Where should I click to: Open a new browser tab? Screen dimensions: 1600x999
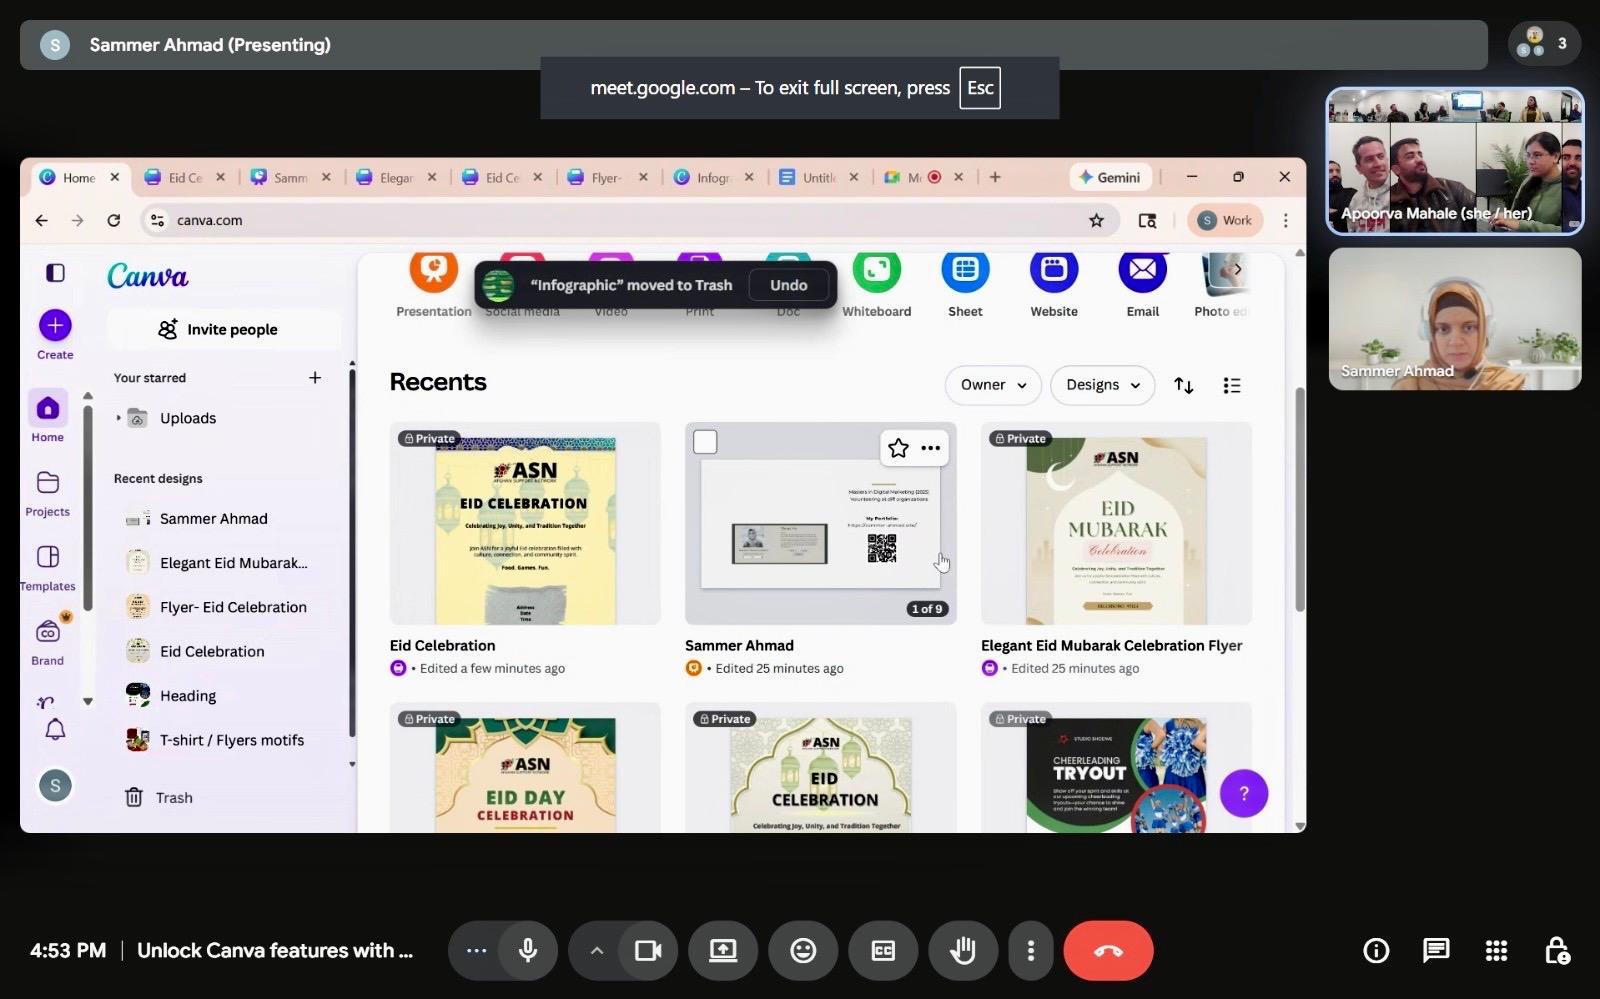pos(995,177)
